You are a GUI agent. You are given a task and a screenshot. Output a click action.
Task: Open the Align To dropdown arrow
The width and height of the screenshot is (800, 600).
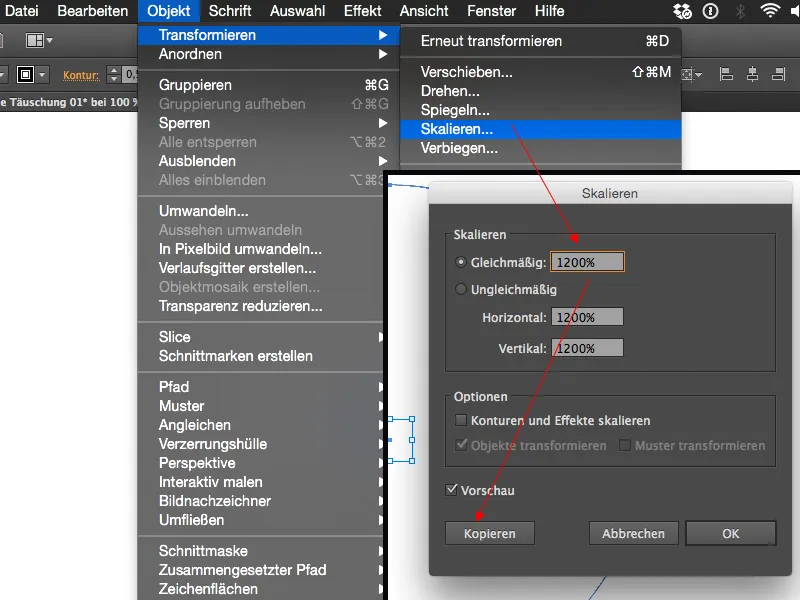point(698,75)
